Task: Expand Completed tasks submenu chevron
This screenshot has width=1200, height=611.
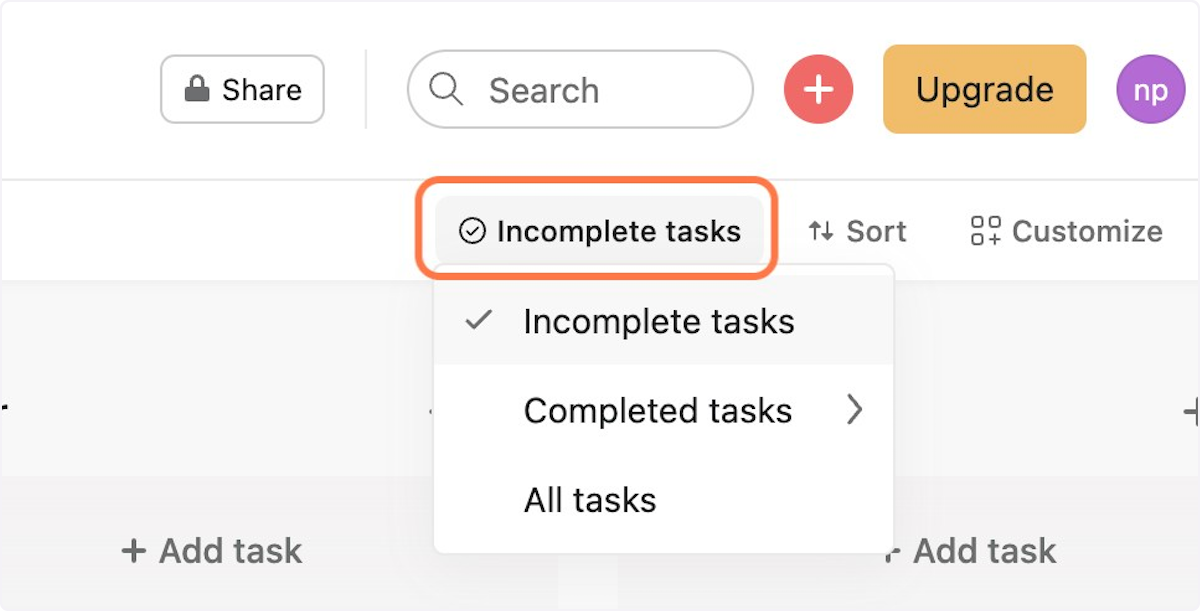Action: point(854,410)
